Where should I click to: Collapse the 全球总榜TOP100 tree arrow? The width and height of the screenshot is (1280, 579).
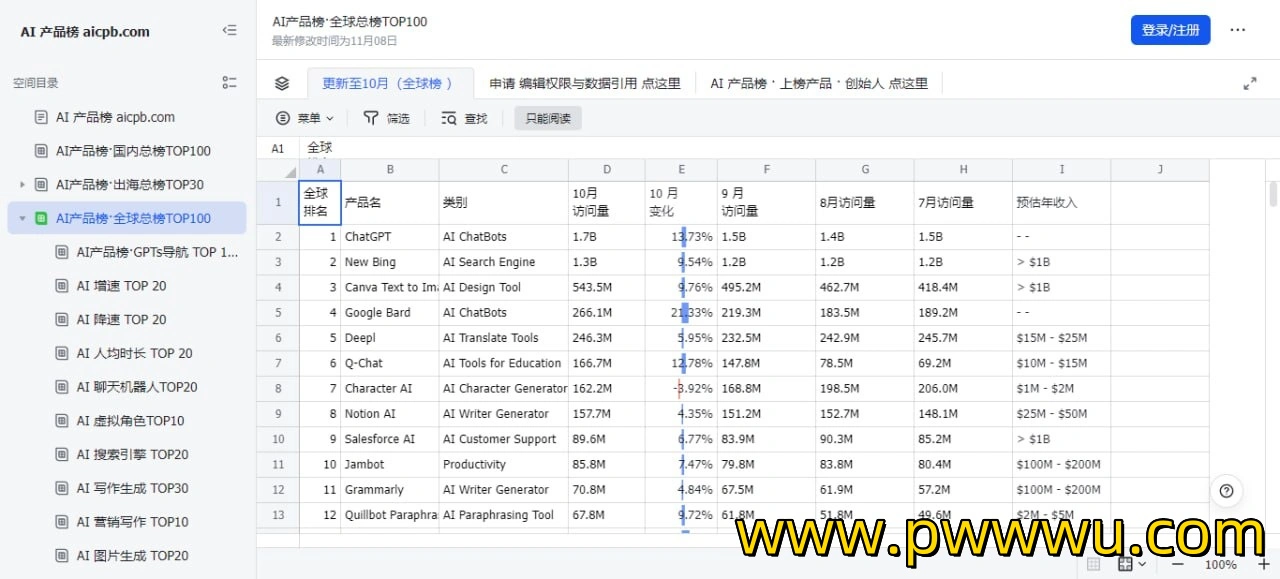click(x=23, y=218)
